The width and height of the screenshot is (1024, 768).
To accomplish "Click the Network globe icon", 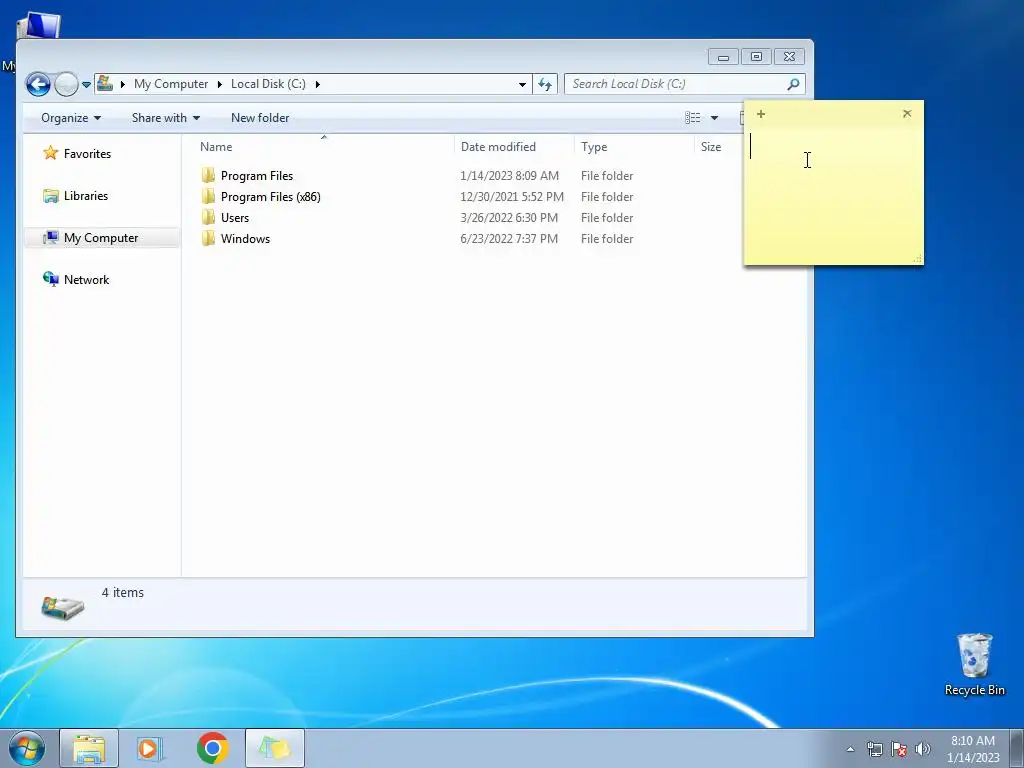I will click(51, 280).
